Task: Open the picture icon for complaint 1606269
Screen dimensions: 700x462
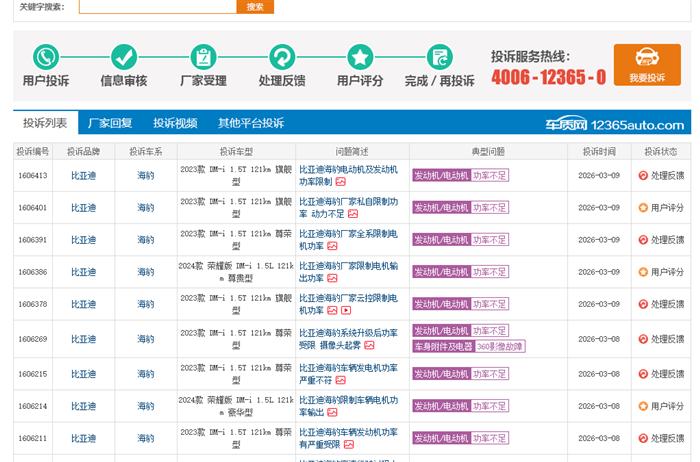Action: (x=369, y=346)
